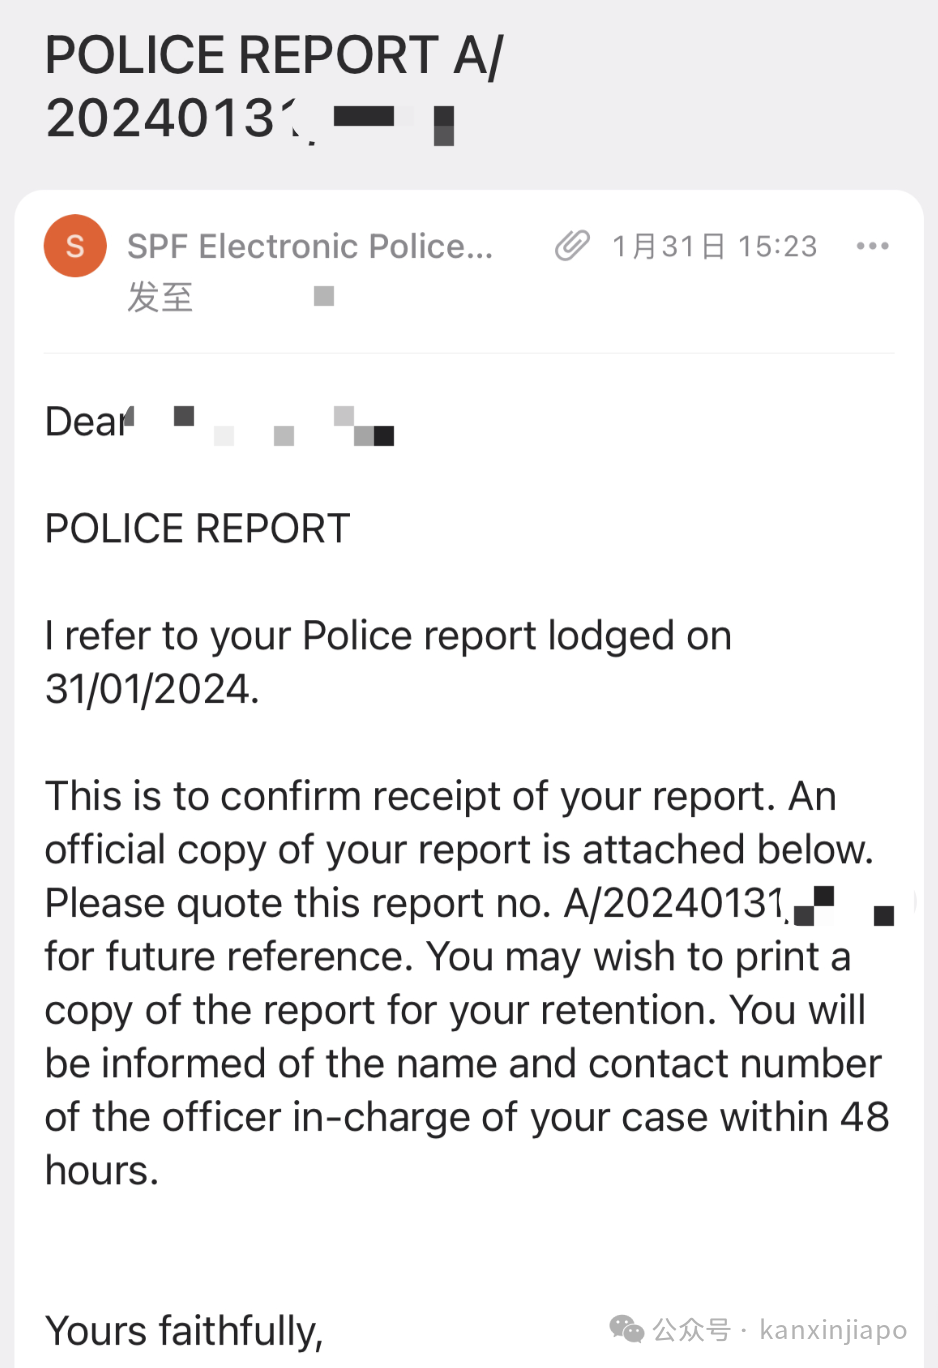Open the paperclip attachment icon
The width and height of the screenshot is (938, 1368).
pyautogui.click(x=572, y=245)
